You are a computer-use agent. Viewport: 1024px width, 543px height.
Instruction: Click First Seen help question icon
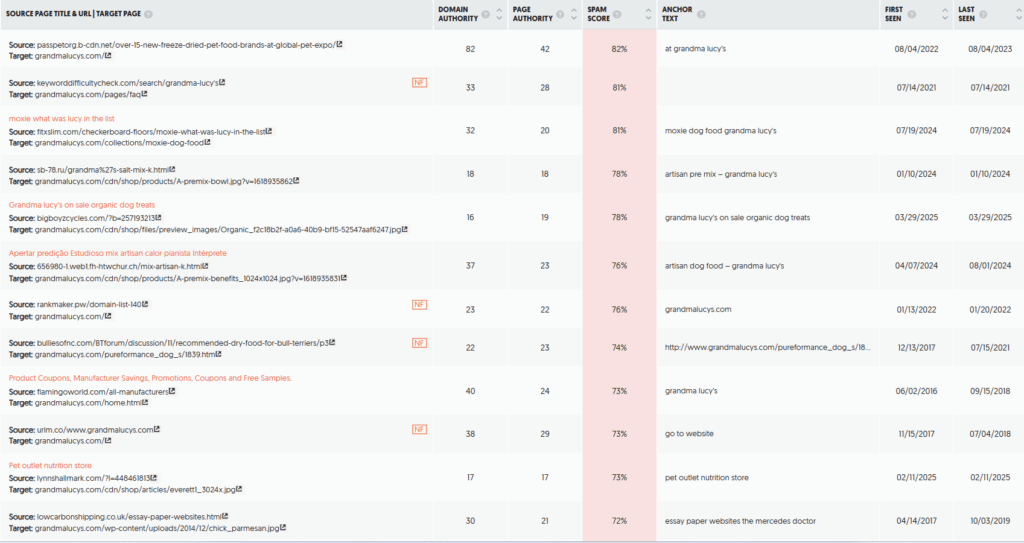[912, 14]
